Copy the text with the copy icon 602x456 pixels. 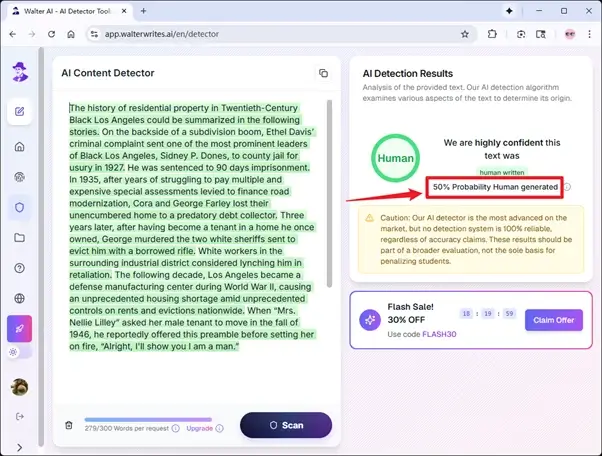tap(323, 73)
